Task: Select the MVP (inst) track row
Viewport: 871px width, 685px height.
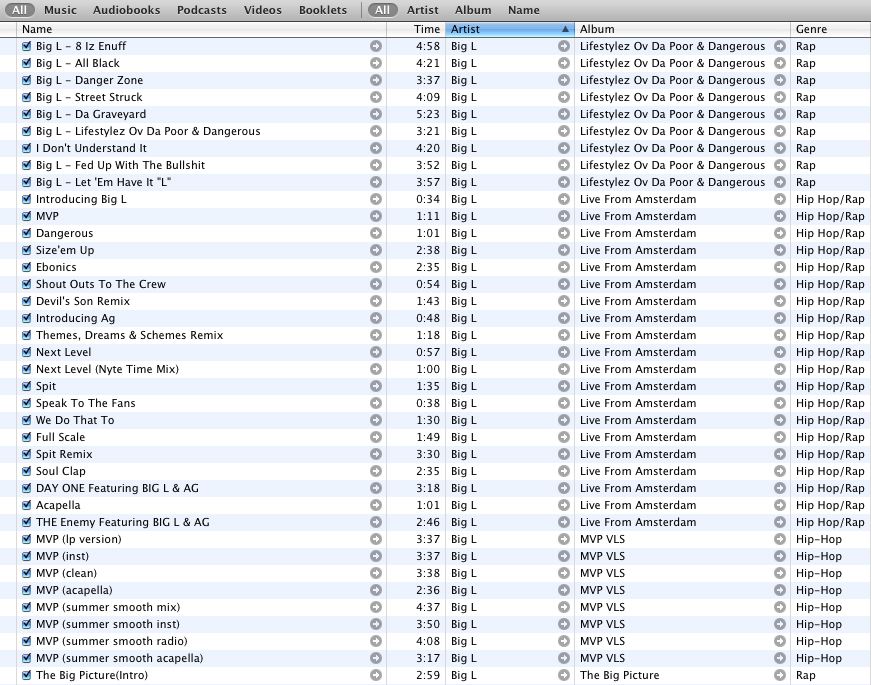Action: click(x=436, y=556)
